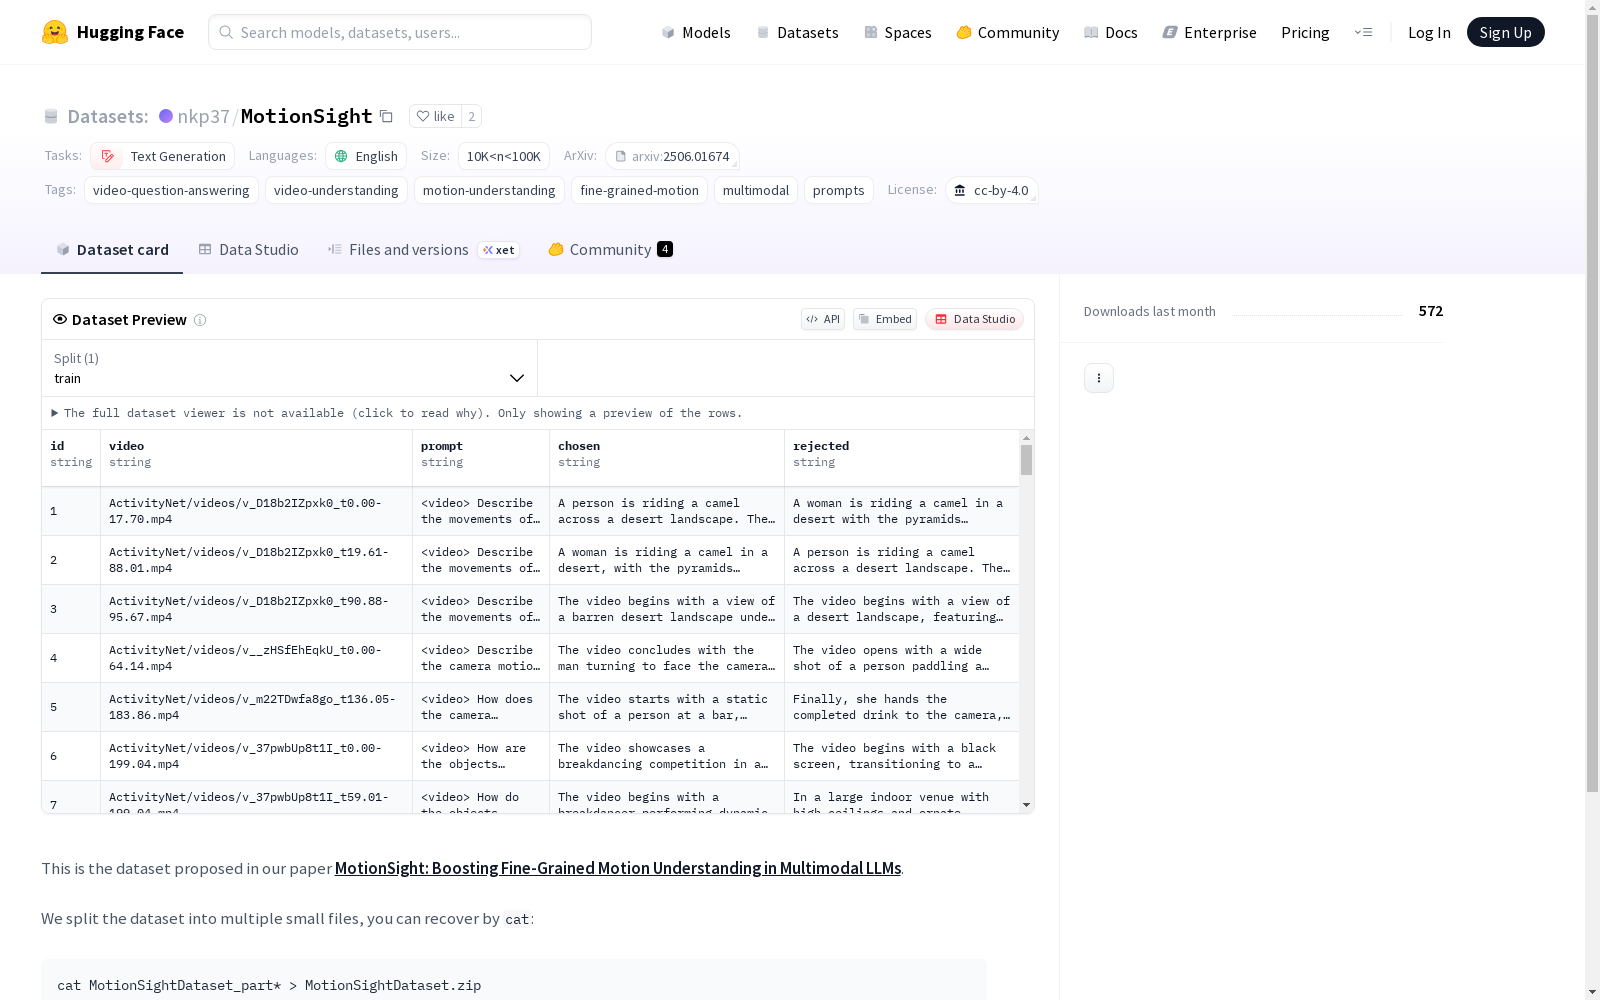Image resolution: width=1600 pixels, height=1000 pixels.
Task: Open the API button in Dataset Preview
Action: [823, 319]
